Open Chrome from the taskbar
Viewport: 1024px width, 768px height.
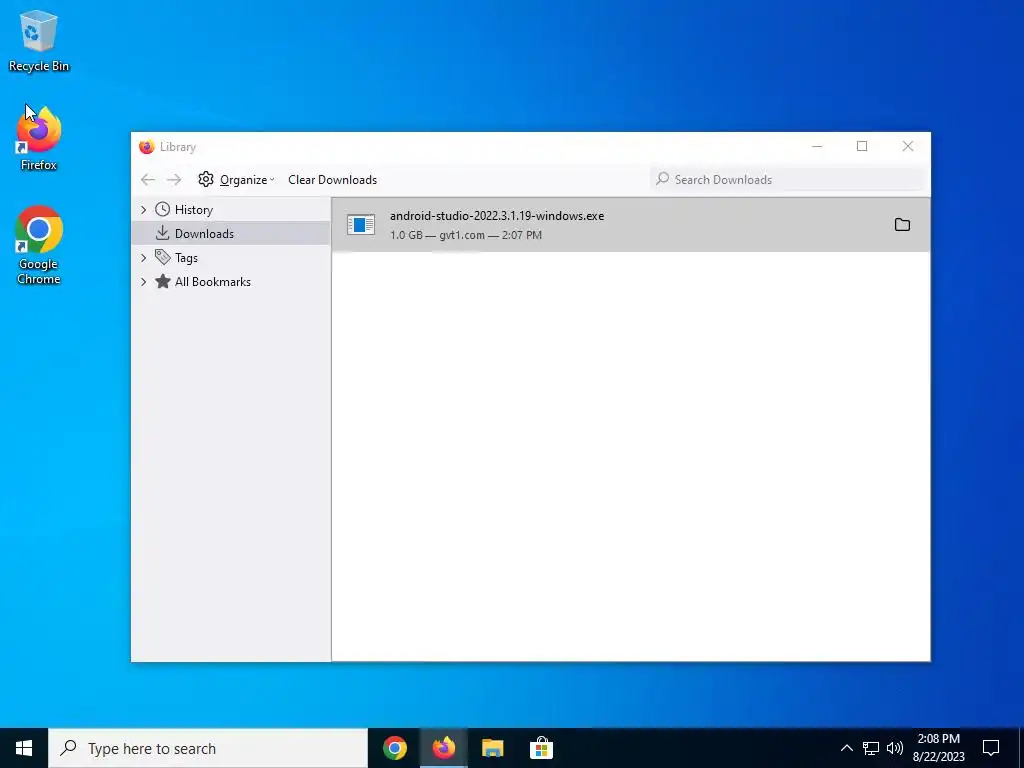(x=395, y=748)
